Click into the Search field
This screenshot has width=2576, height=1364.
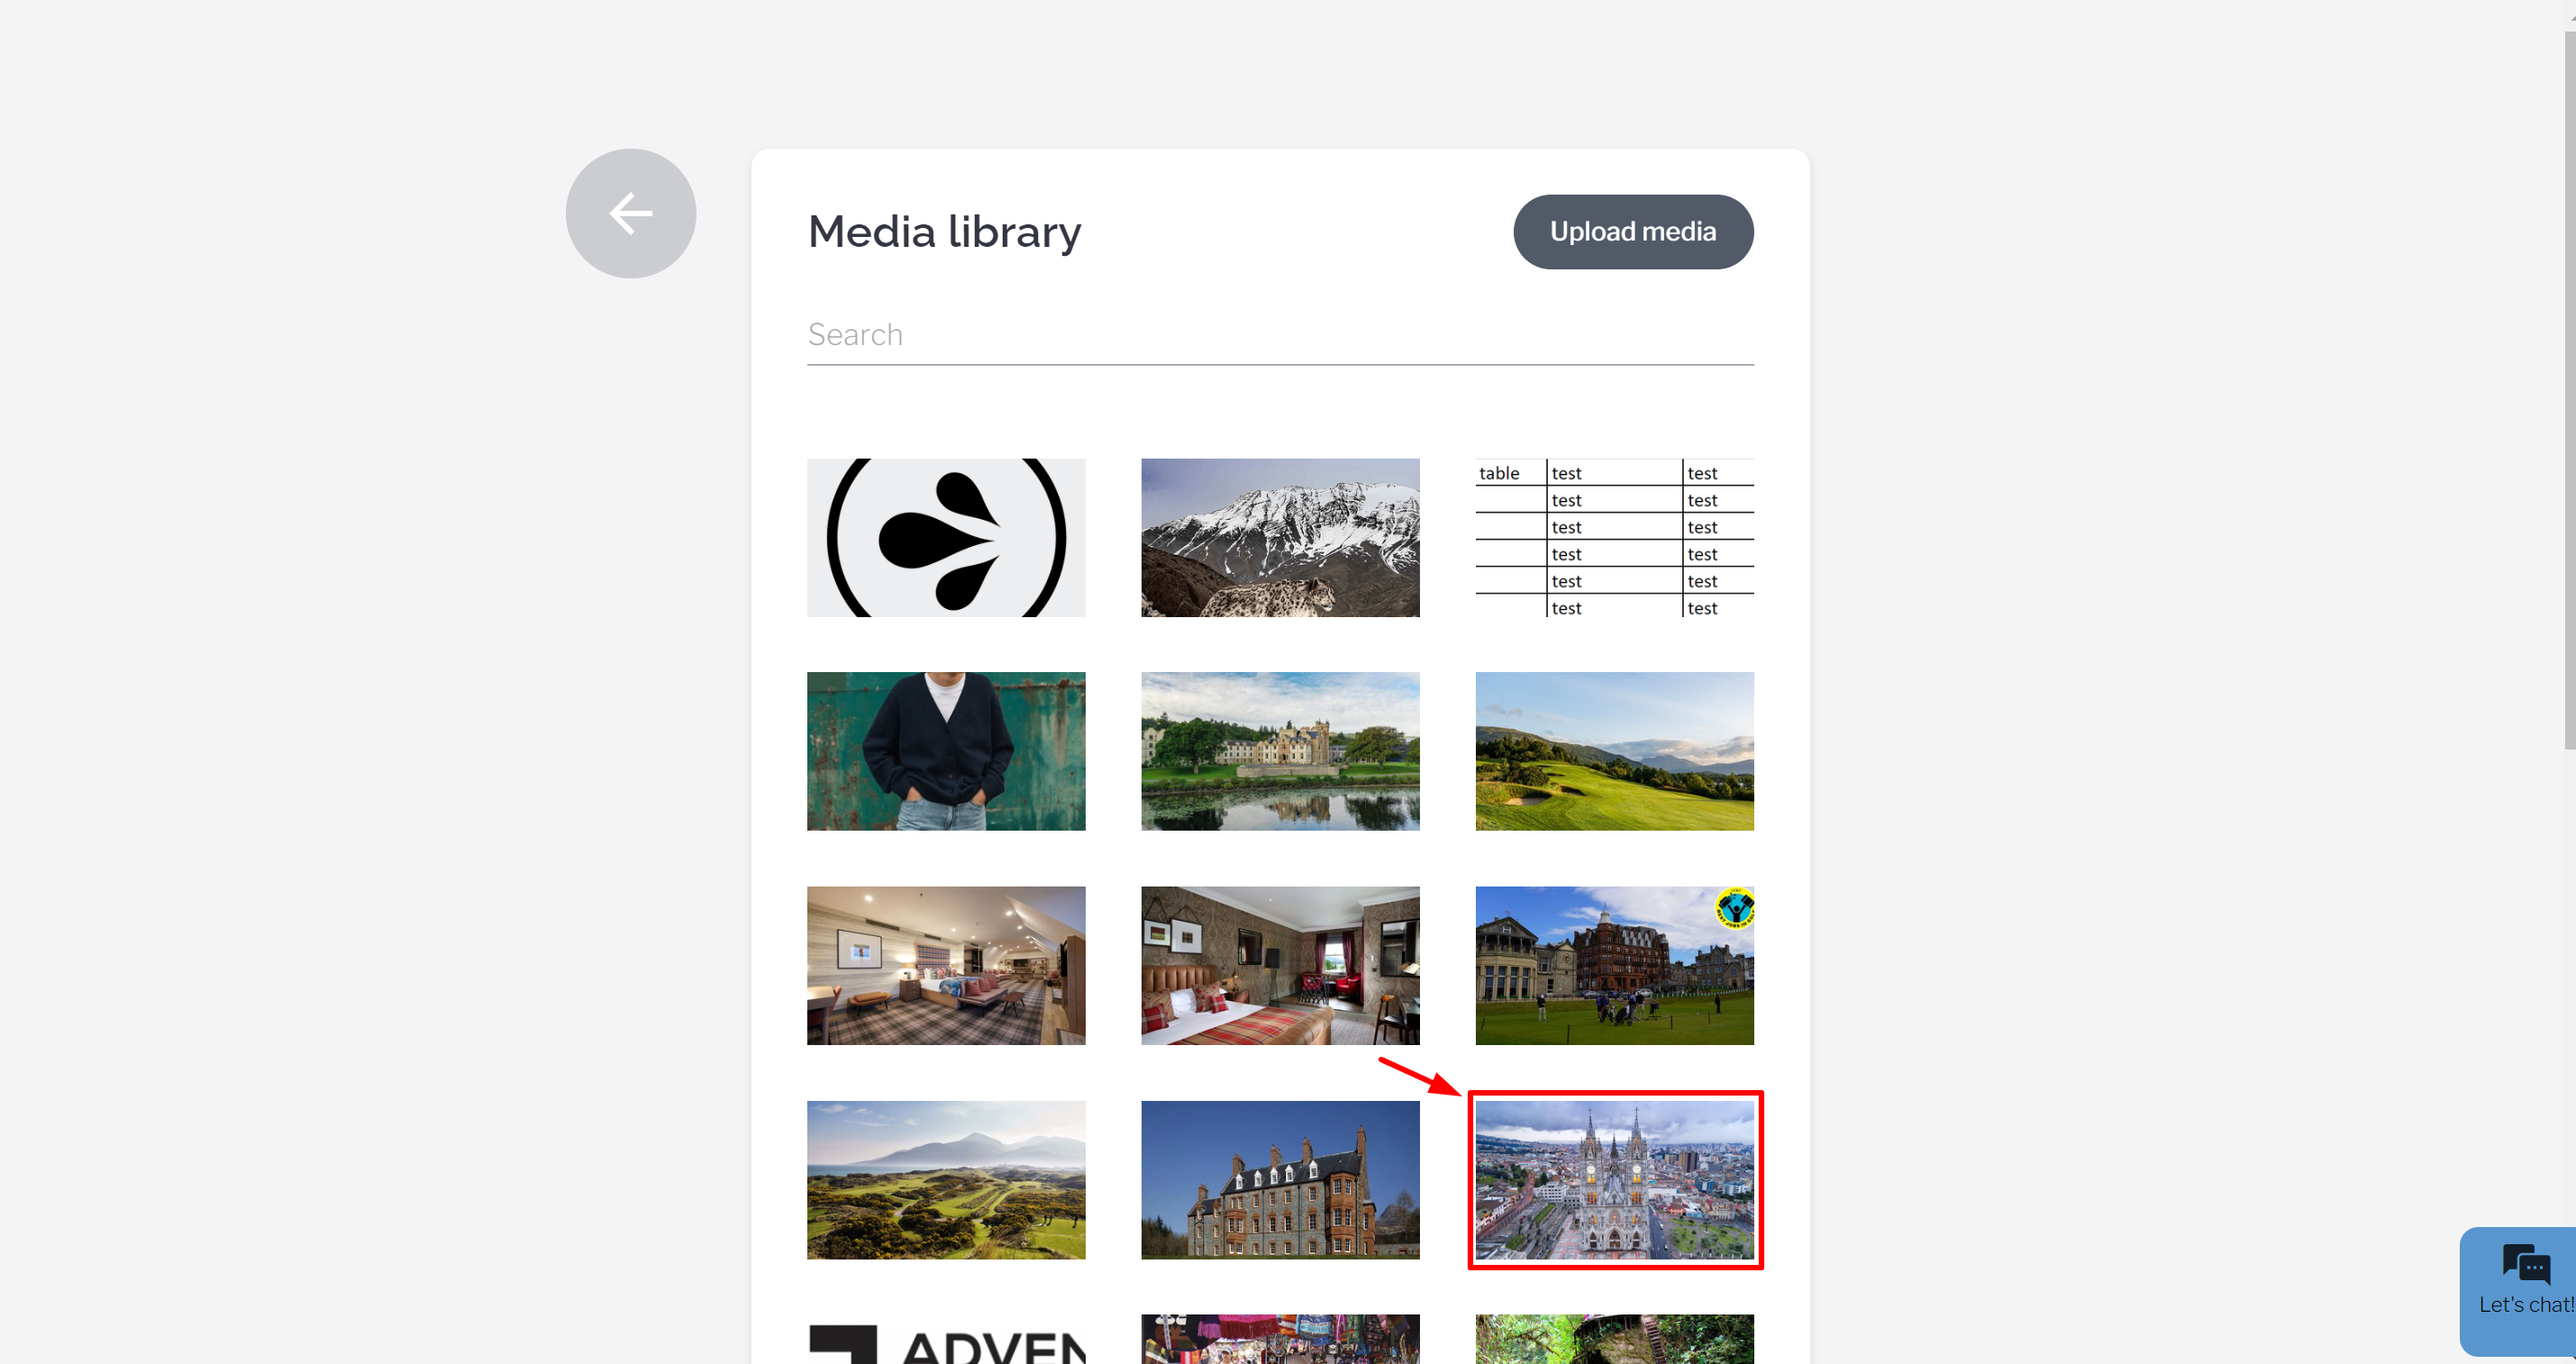pyautogui.click(x=1279, y=335)
